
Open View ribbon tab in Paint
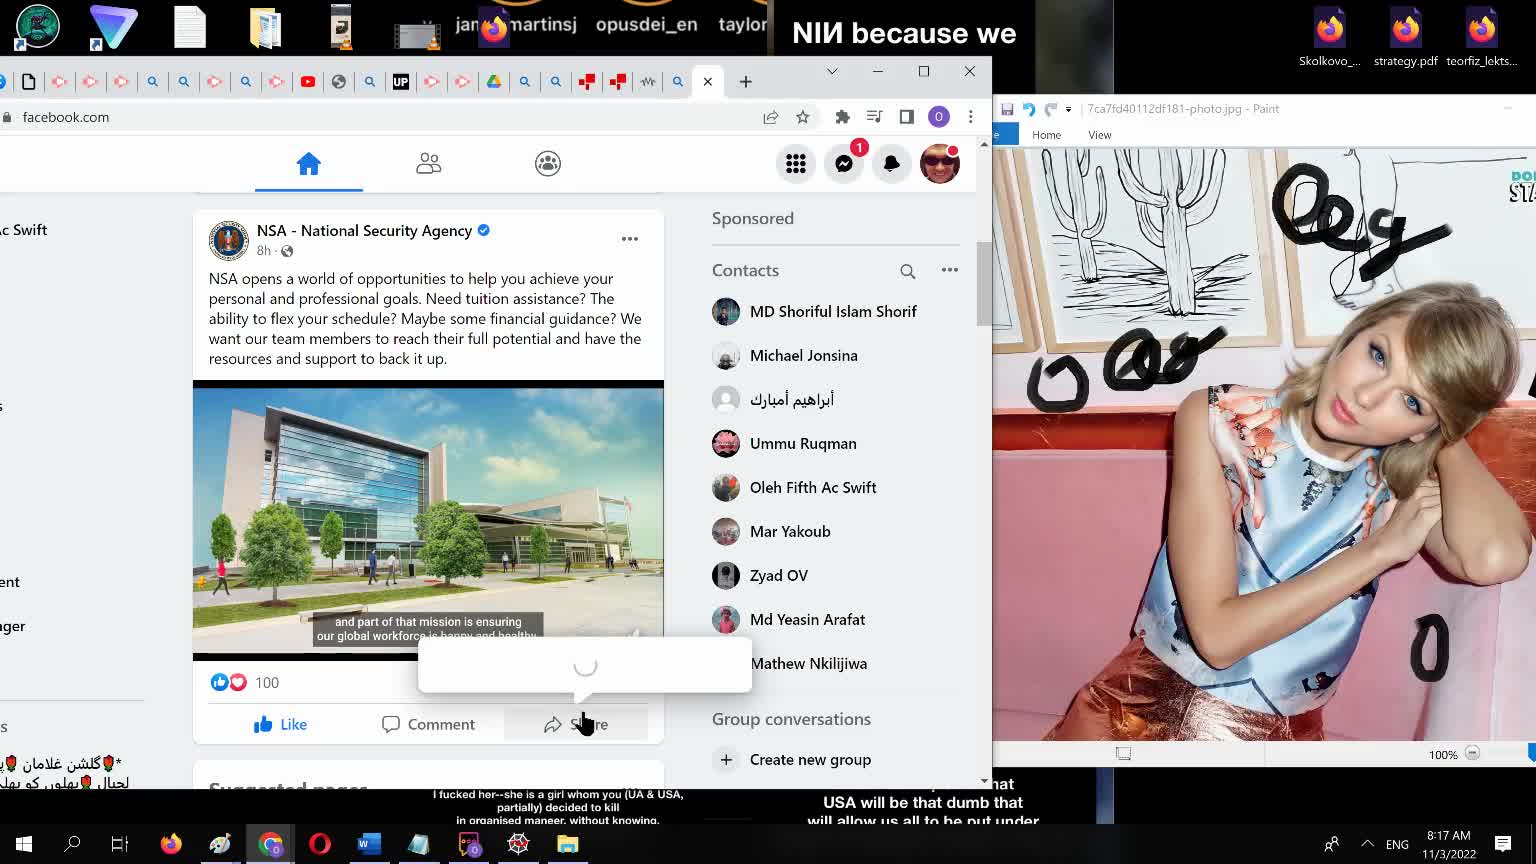pos(1100,135)
